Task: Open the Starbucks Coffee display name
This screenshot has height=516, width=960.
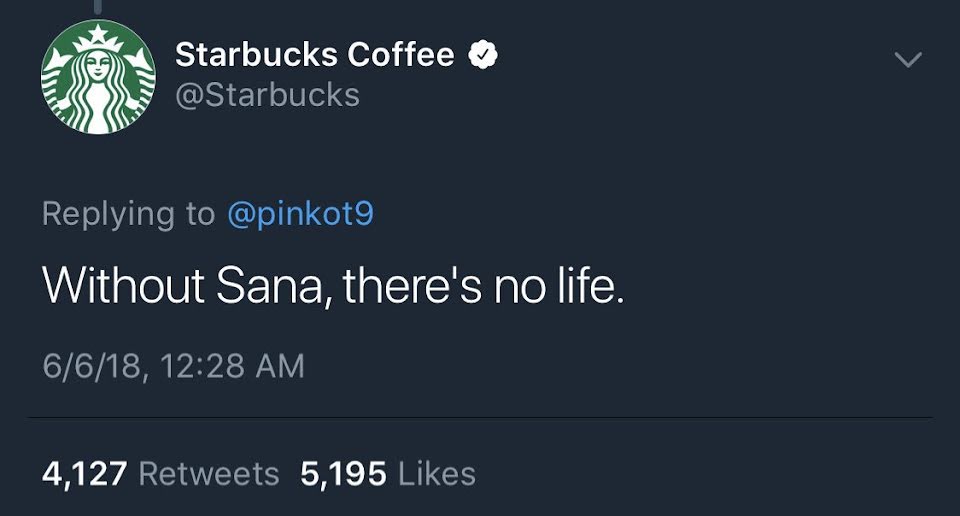Action: [314, 56]
